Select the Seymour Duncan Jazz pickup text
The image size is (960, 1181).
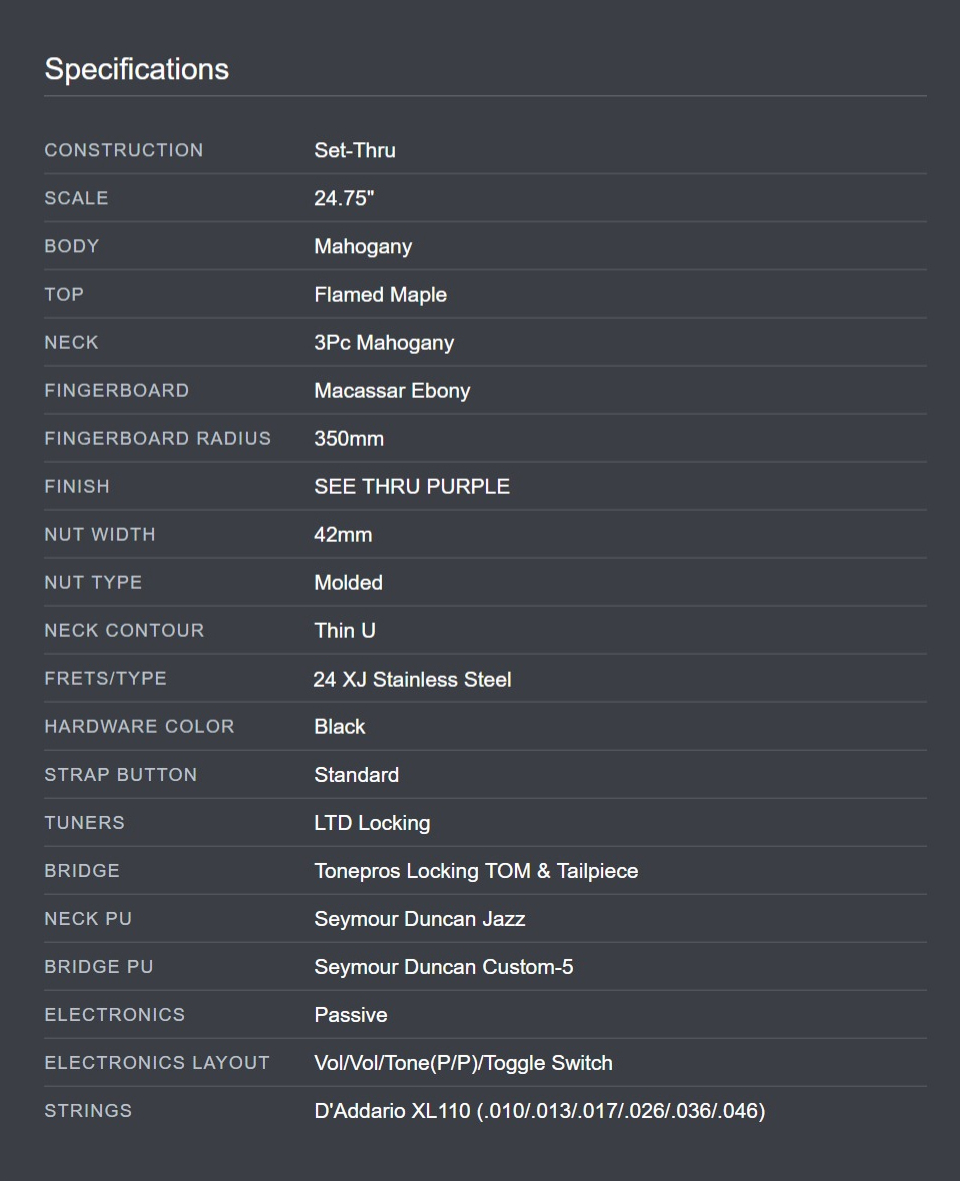click(419, 919)
